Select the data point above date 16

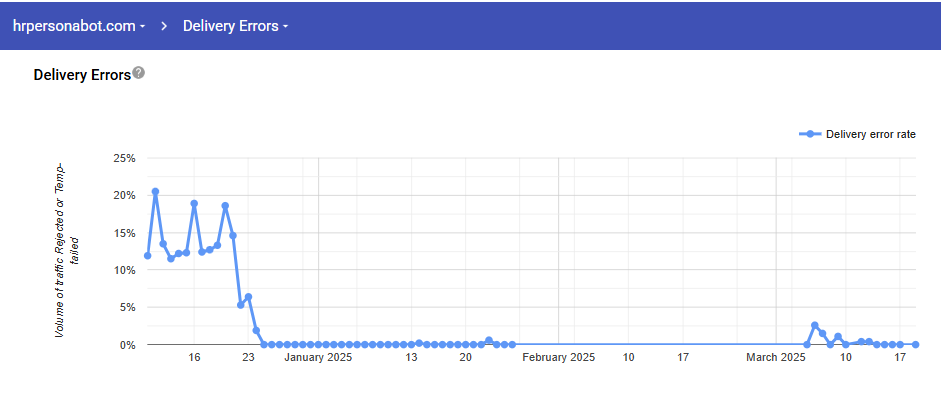(x=194, y=203)
